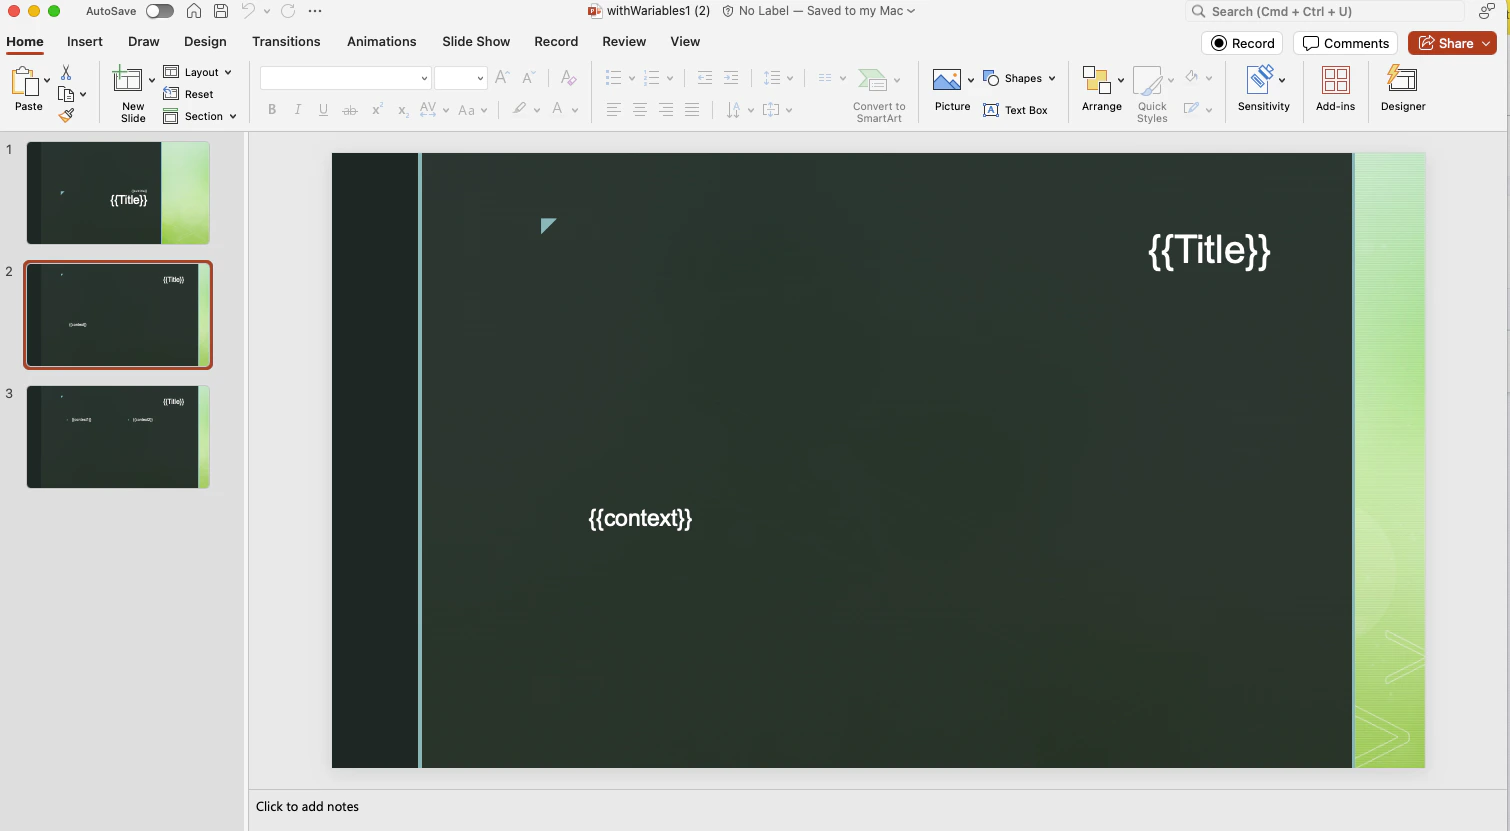Image resolution: width=1510 pixels, height=831 pixels.
Task: Open the Section dropdown
Action: (x=200, y=116)
